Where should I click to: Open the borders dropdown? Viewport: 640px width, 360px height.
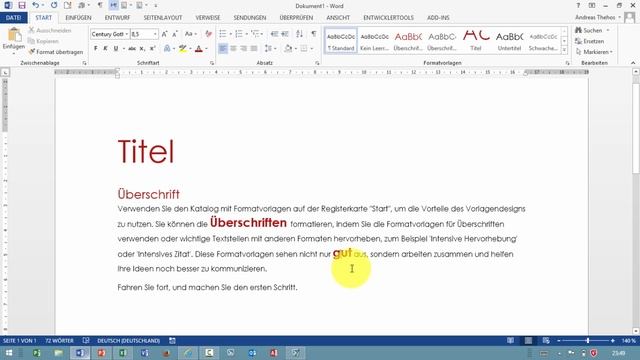click(x=312, y=49)
